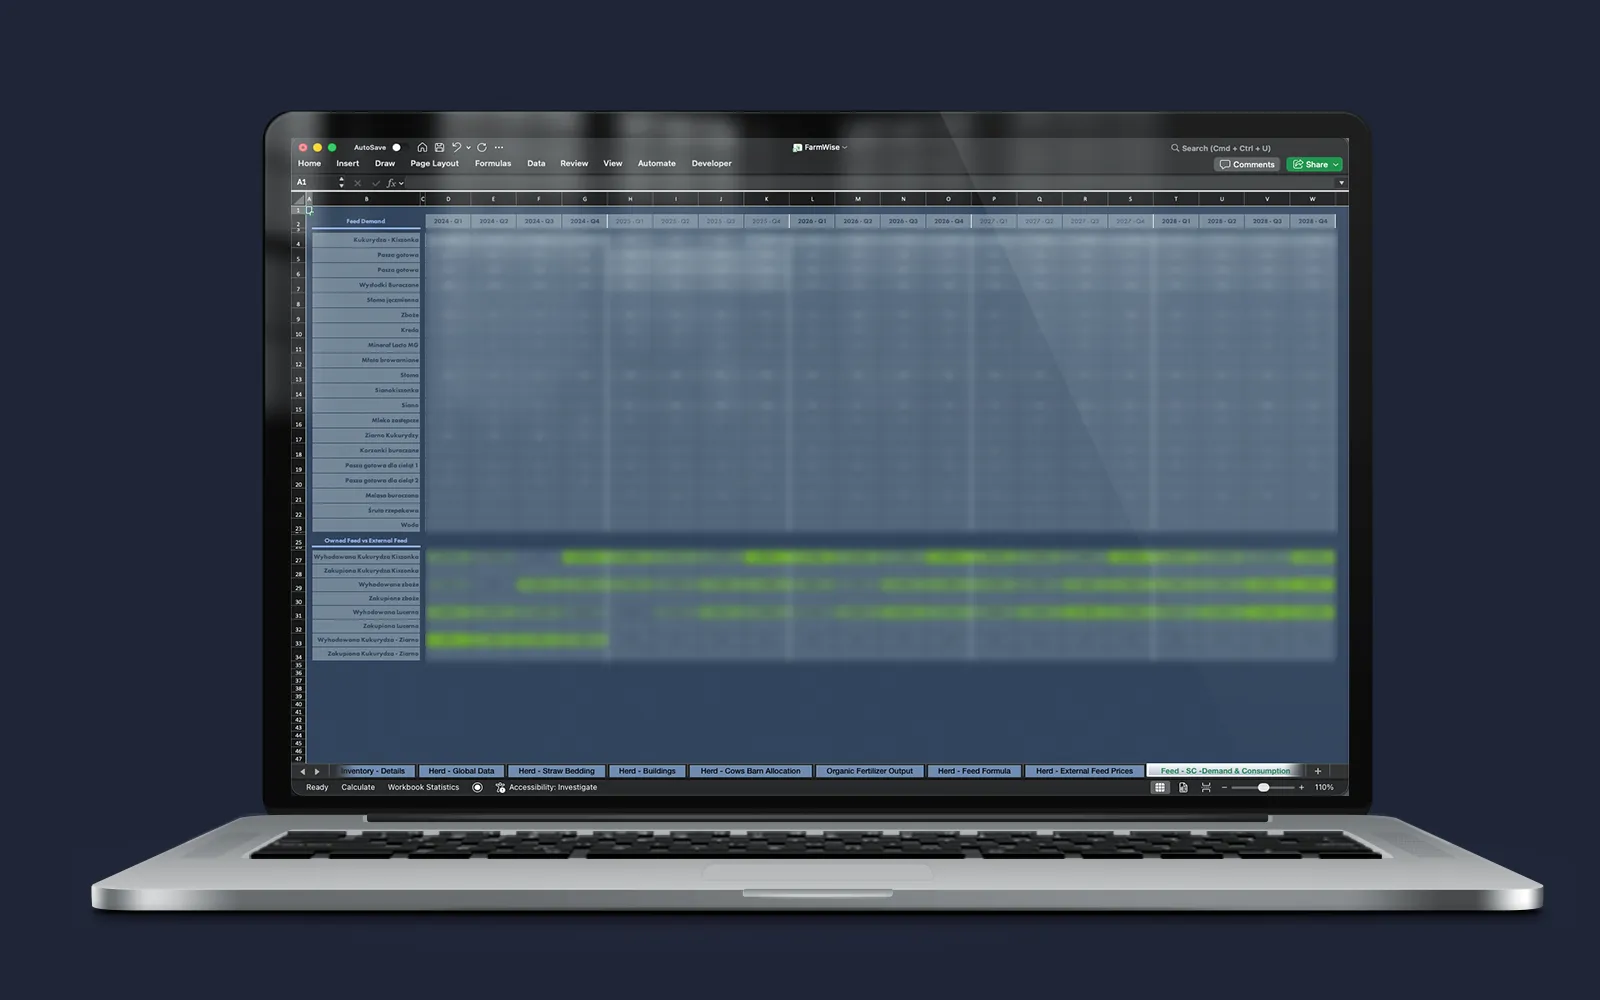Open the Insert ribbon tab
The image size is (1600, 1000).
(347, 163)
